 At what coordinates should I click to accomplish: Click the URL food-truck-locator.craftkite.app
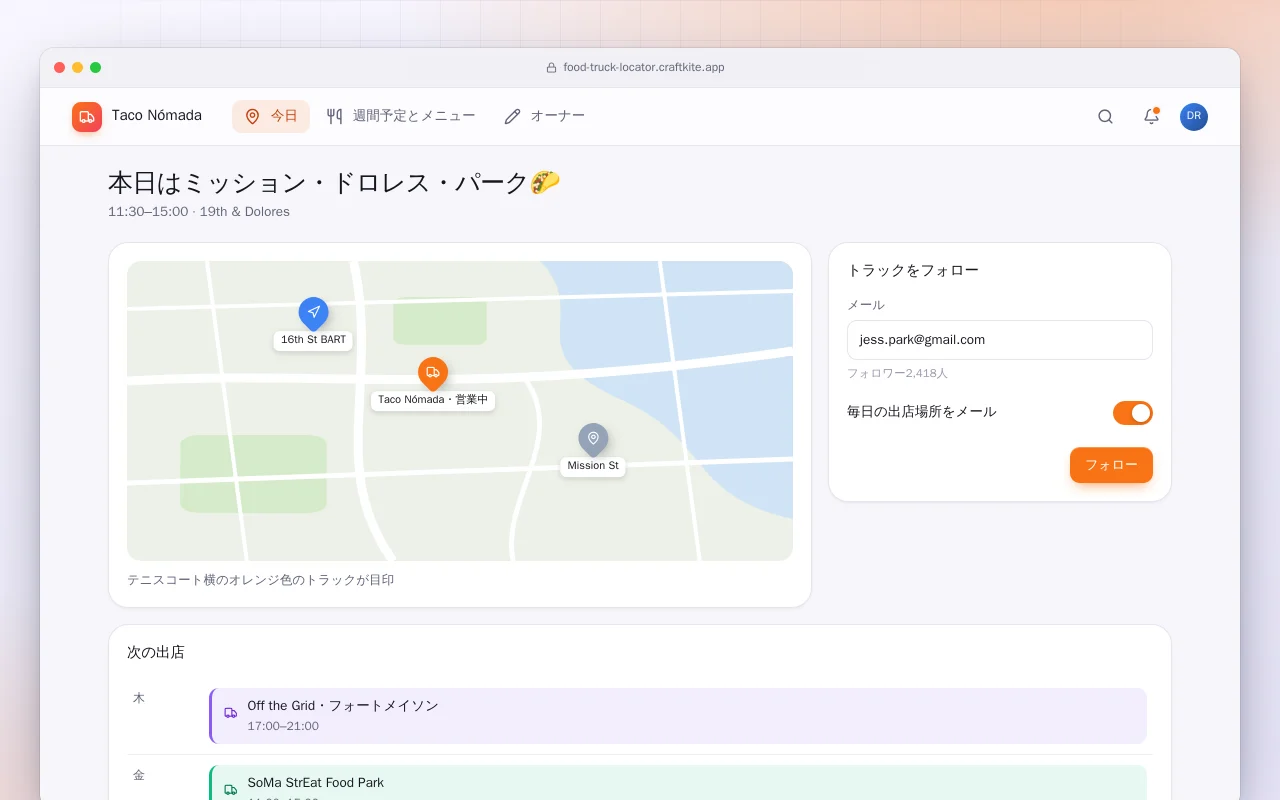pos(644,68)
